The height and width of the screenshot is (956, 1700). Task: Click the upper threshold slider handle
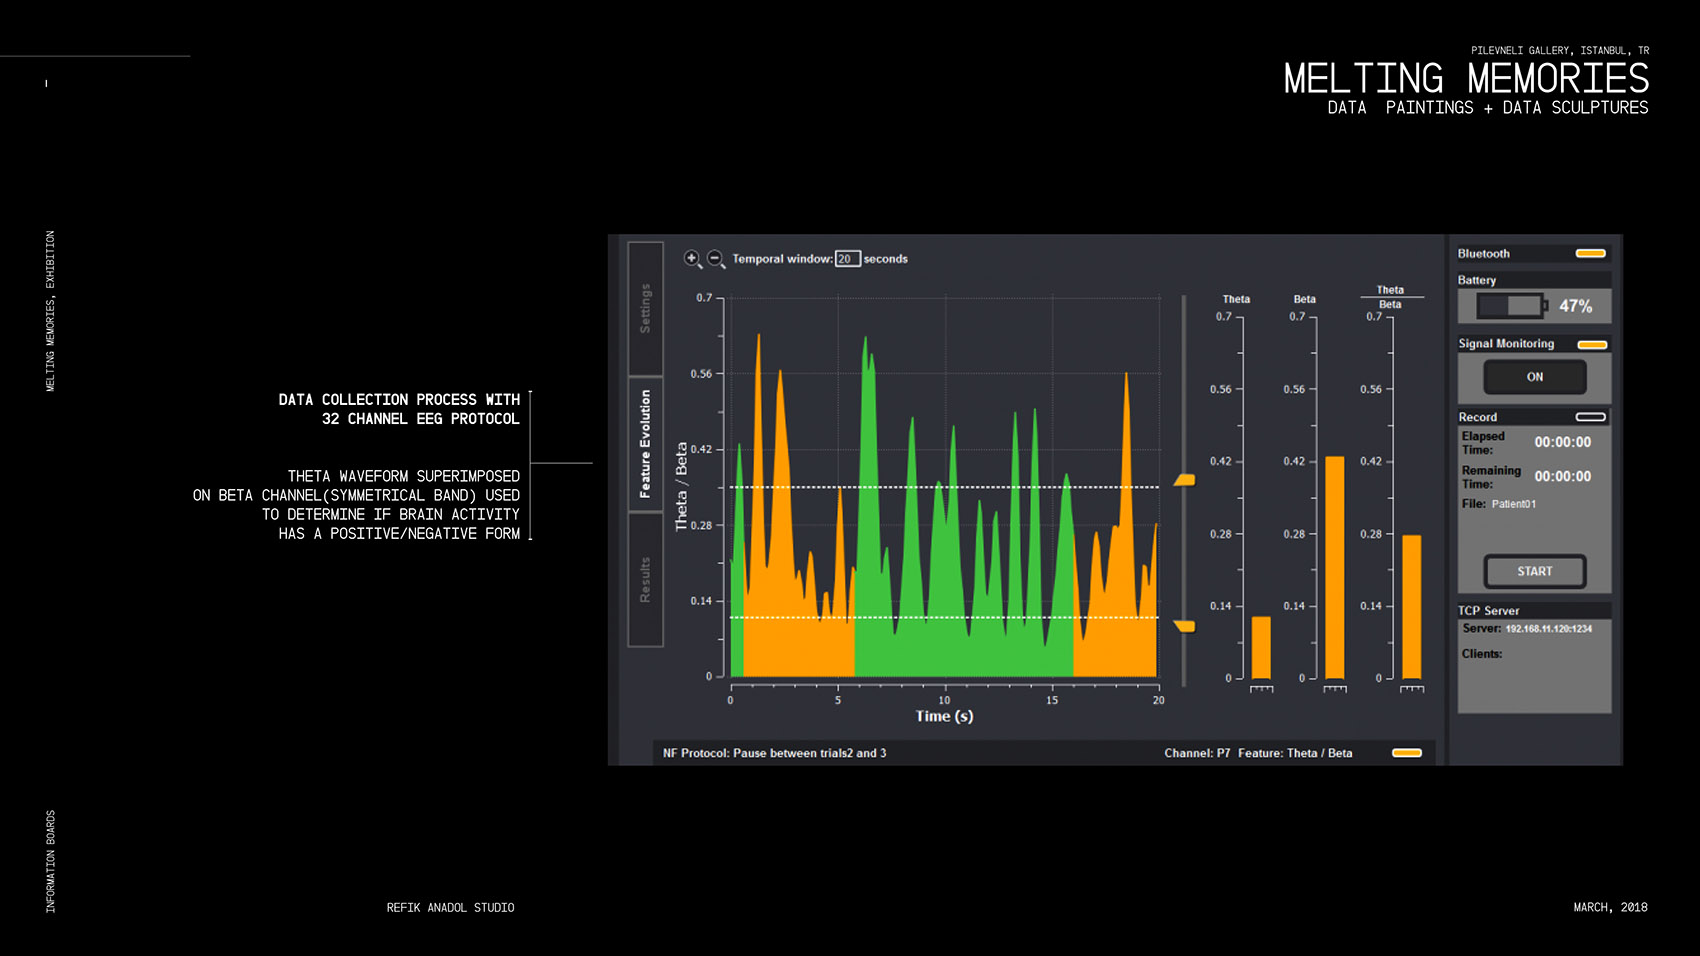coord(1185,480)
